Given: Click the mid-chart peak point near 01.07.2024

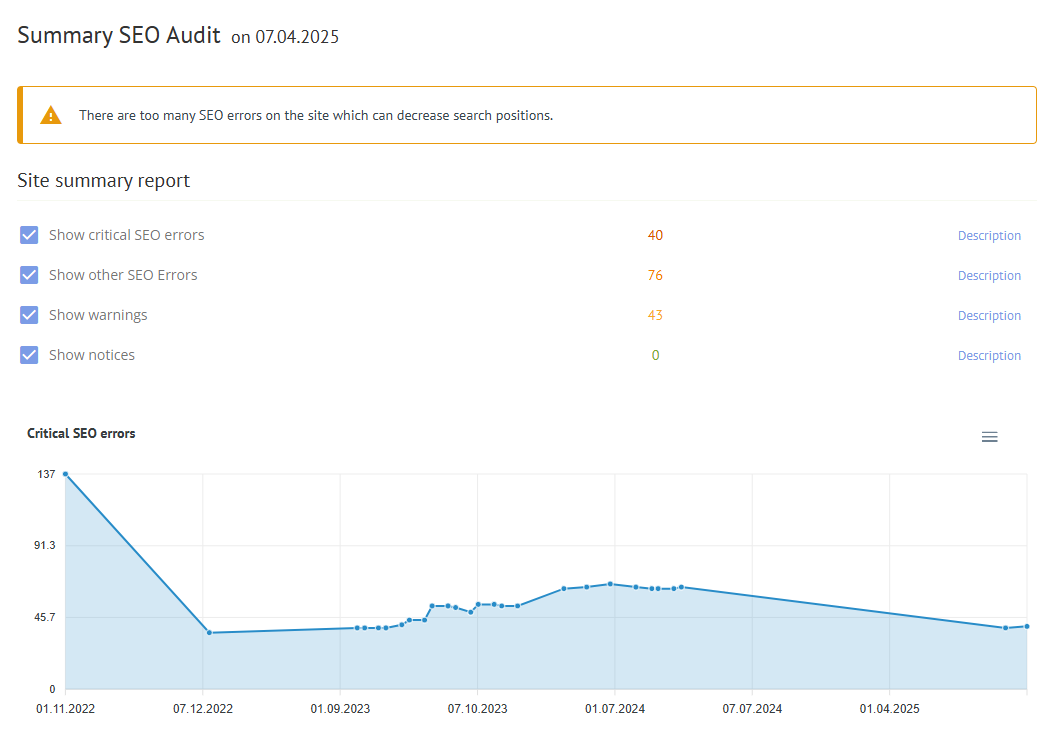Looking at the screenshot, I should [x=610, y=584].
